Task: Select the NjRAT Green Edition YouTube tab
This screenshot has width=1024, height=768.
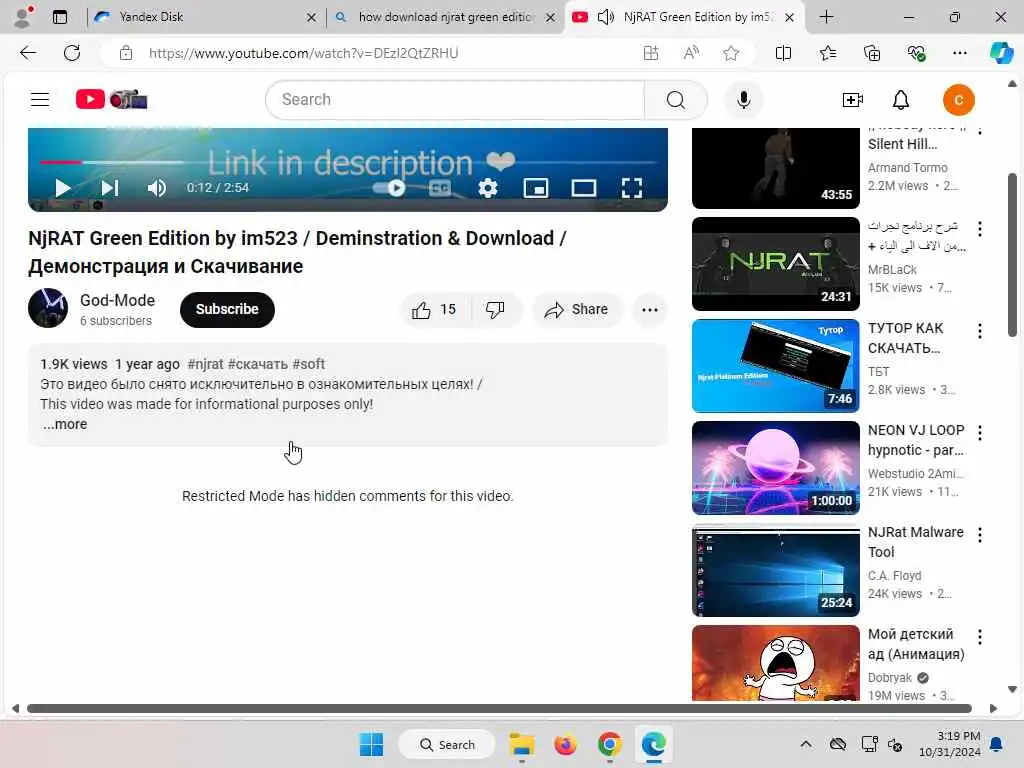Action: point(686,17)
